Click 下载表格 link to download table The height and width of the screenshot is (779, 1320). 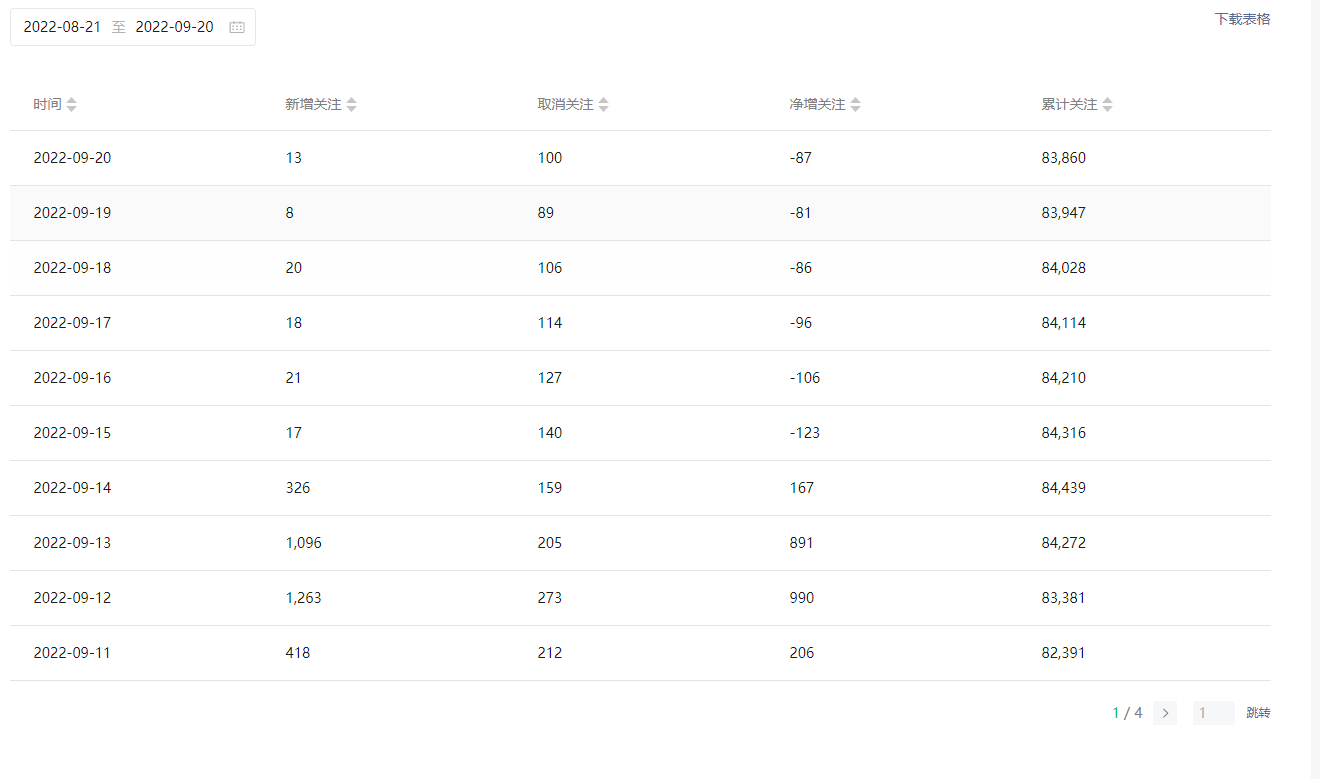click(1242, 19)
